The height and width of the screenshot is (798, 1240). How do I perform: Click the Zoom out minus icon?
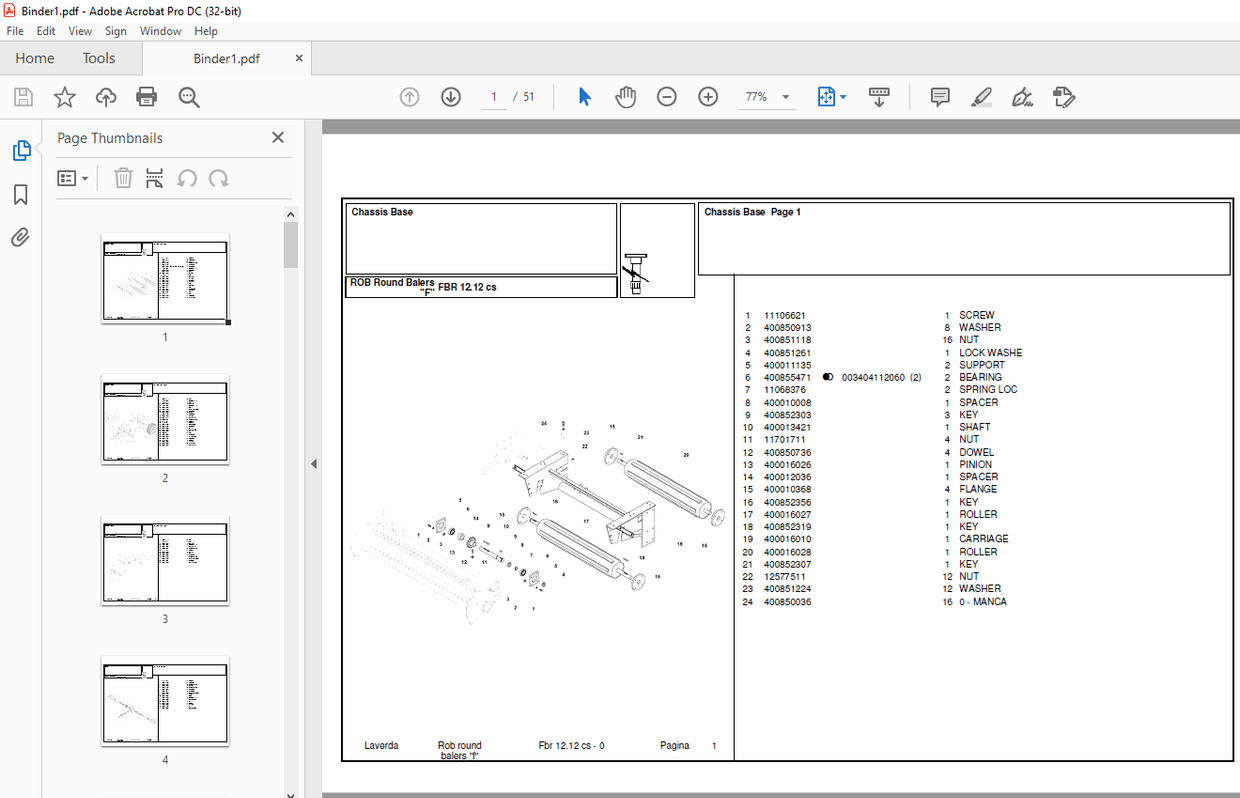(667, 97)
